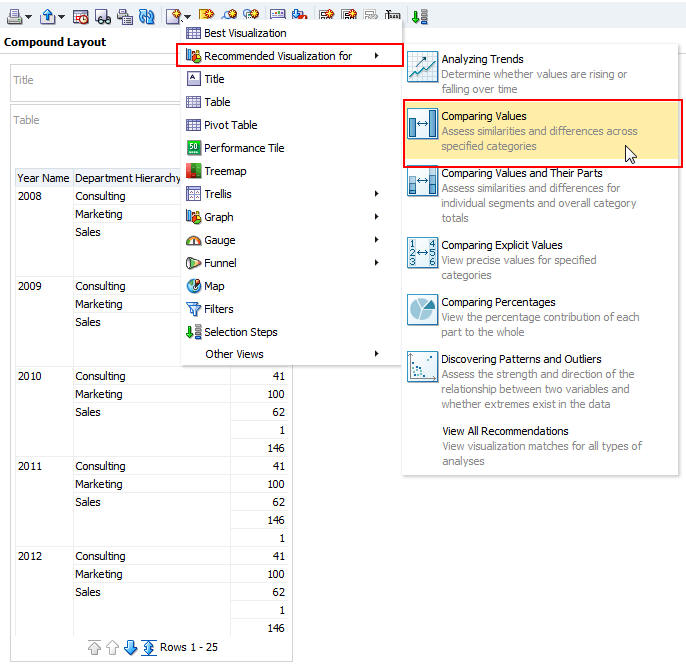This screenshot has height=664, width=686.
Task: Select Comparing Percentages option
Action: pyautogui.click(x=541, y=317)
